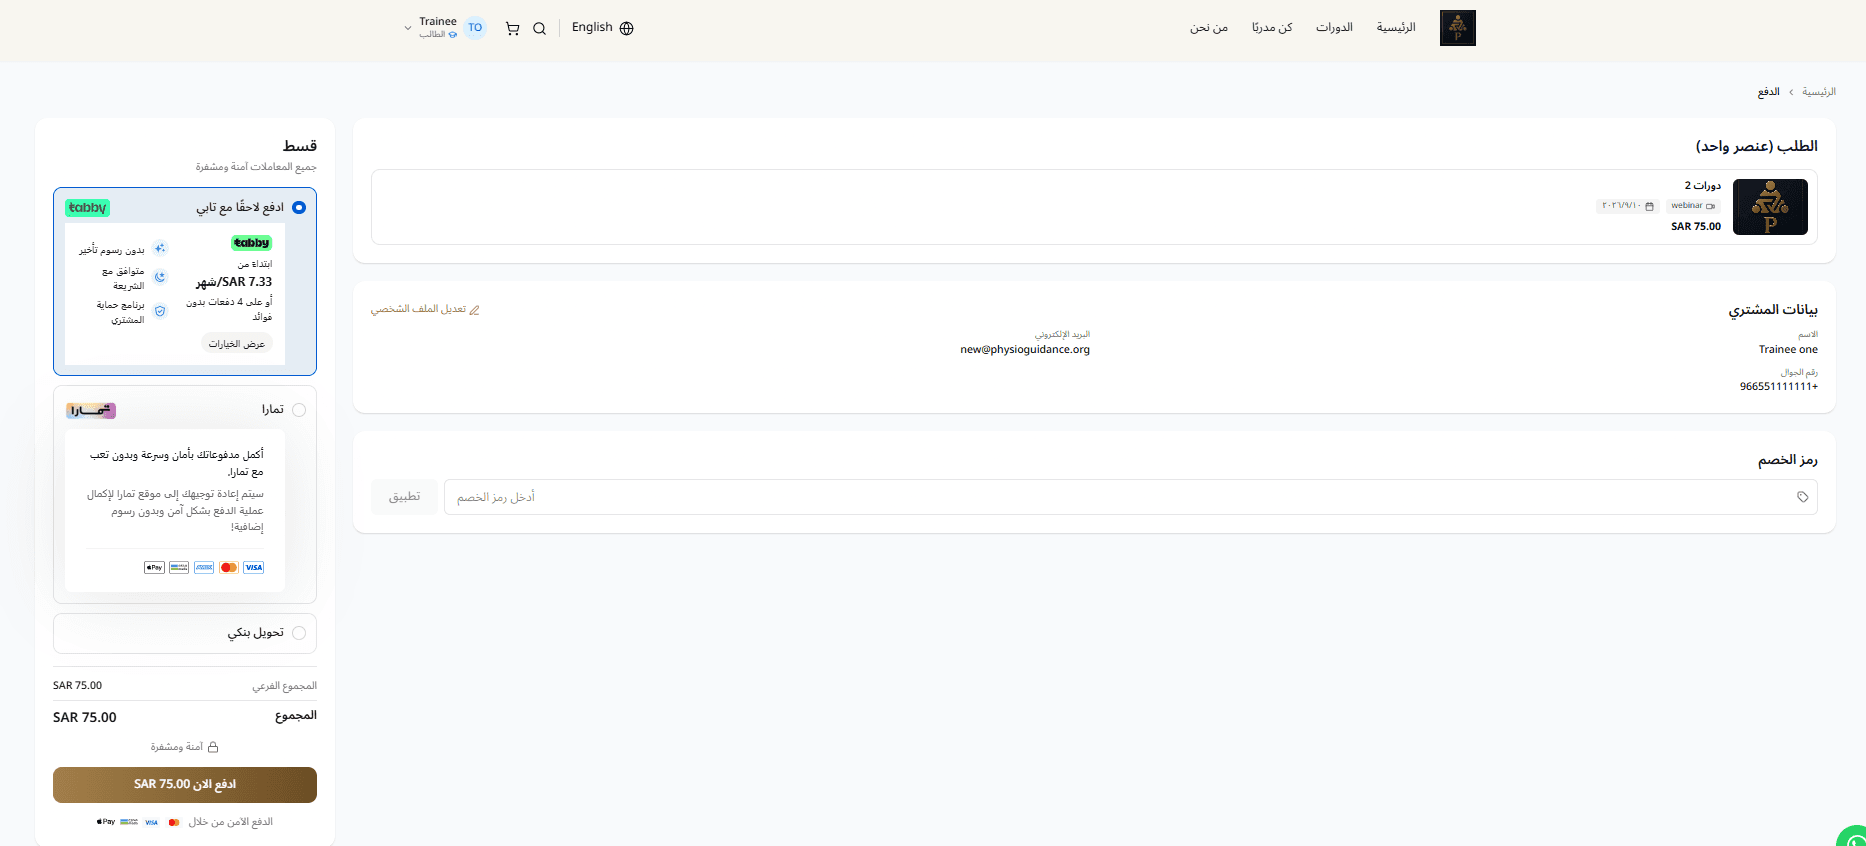This screenshot has width=1866, height=846.
Task: Click the Tamara logo badge
Action: pos(91,410)
